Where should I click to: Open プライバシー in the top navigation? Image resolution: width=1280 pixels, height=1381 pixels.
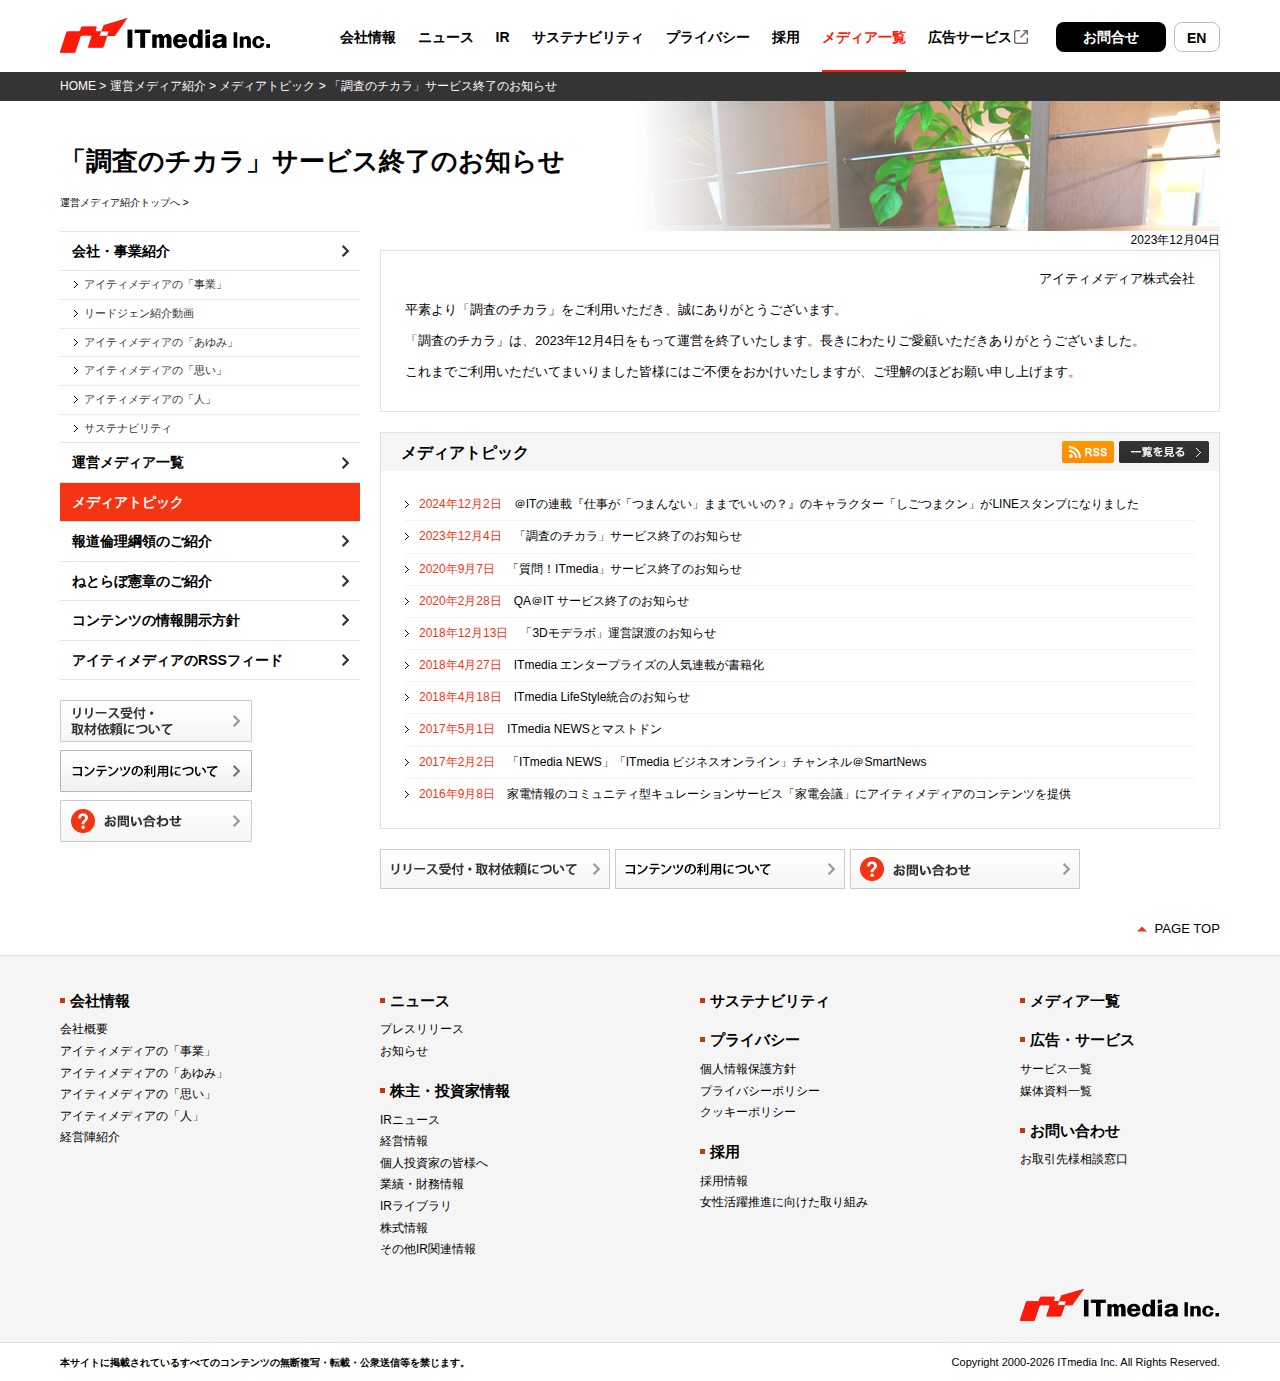coord(708,37)
